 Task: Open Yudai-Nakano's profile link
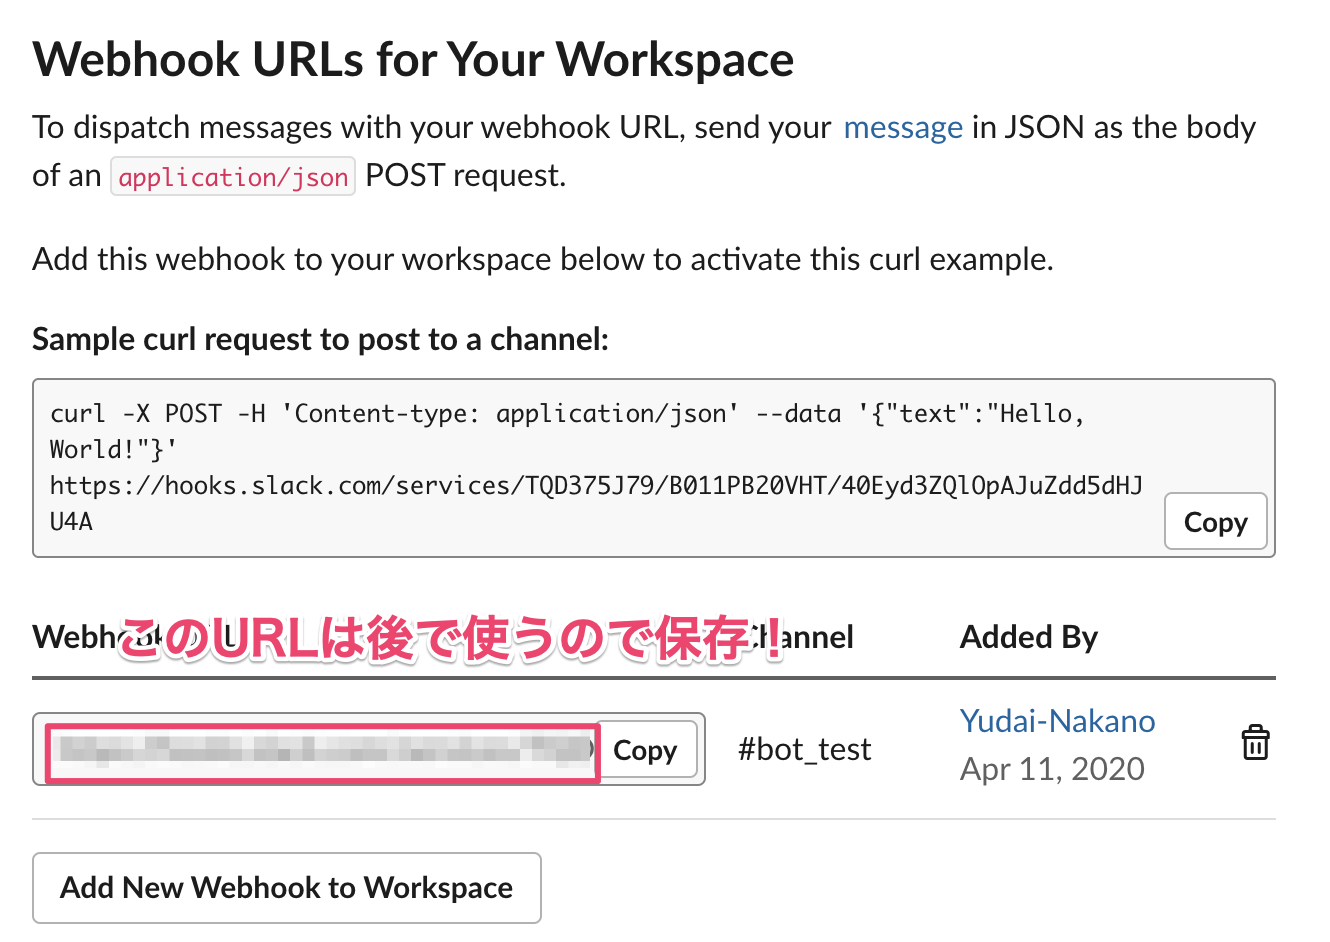tap(1058, 721)
